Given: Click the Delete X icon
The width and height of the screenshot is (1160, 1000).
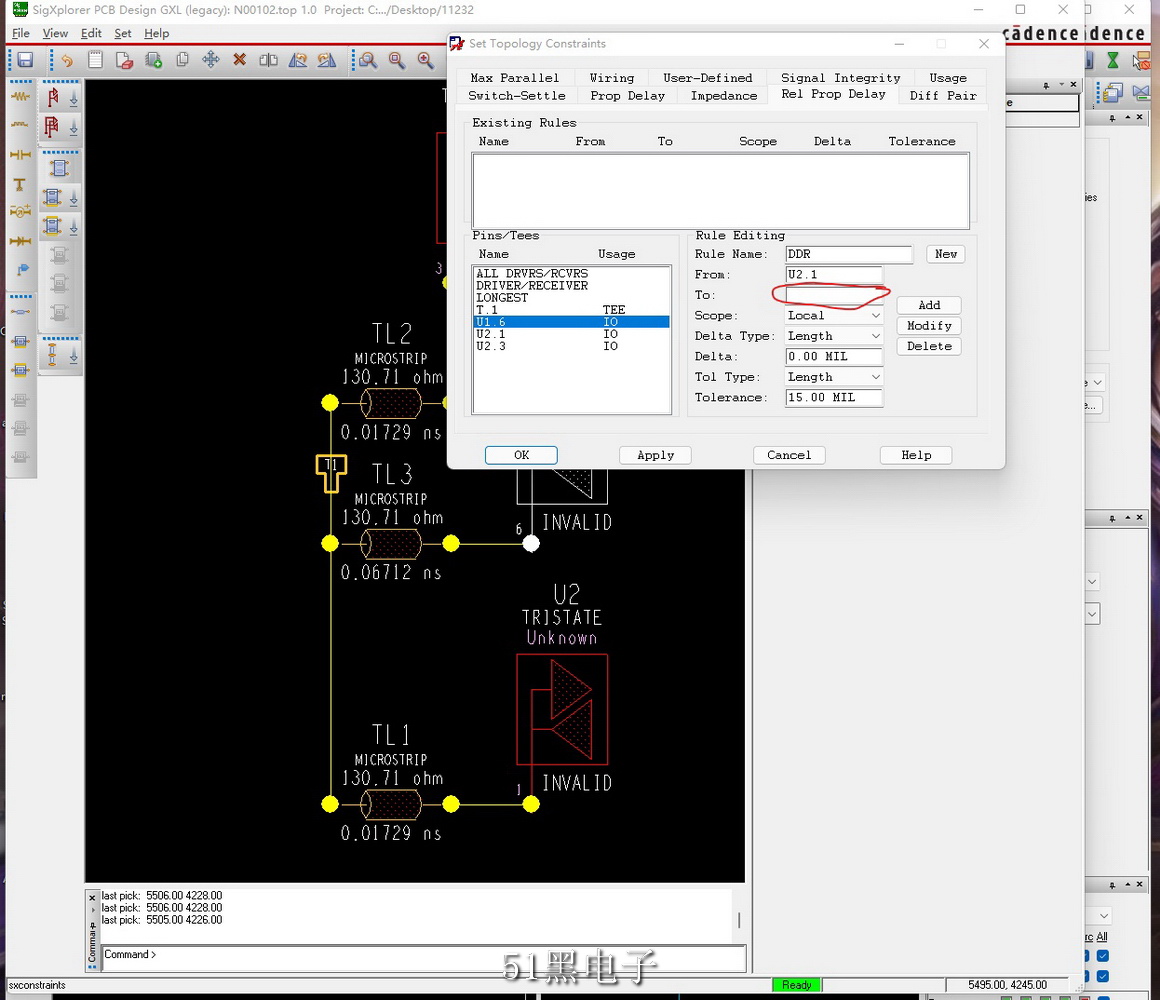Looking at the screenshot, I should (240, 60).
